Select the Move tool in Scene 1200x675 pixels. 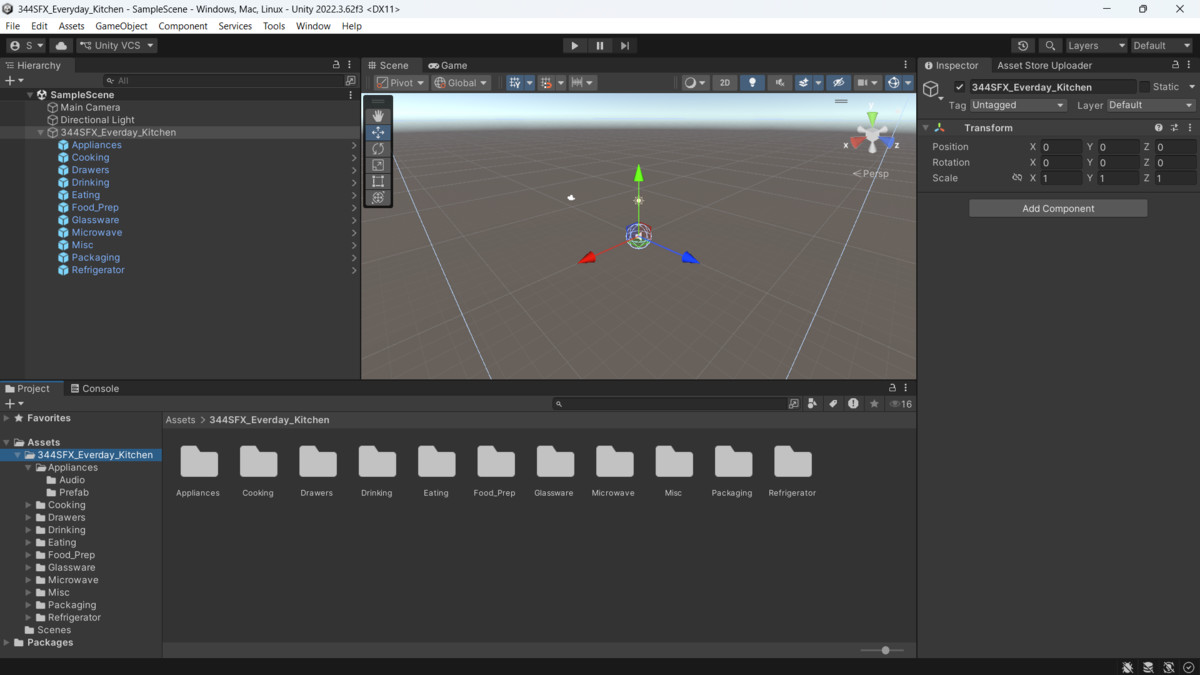tap(378, 132)
